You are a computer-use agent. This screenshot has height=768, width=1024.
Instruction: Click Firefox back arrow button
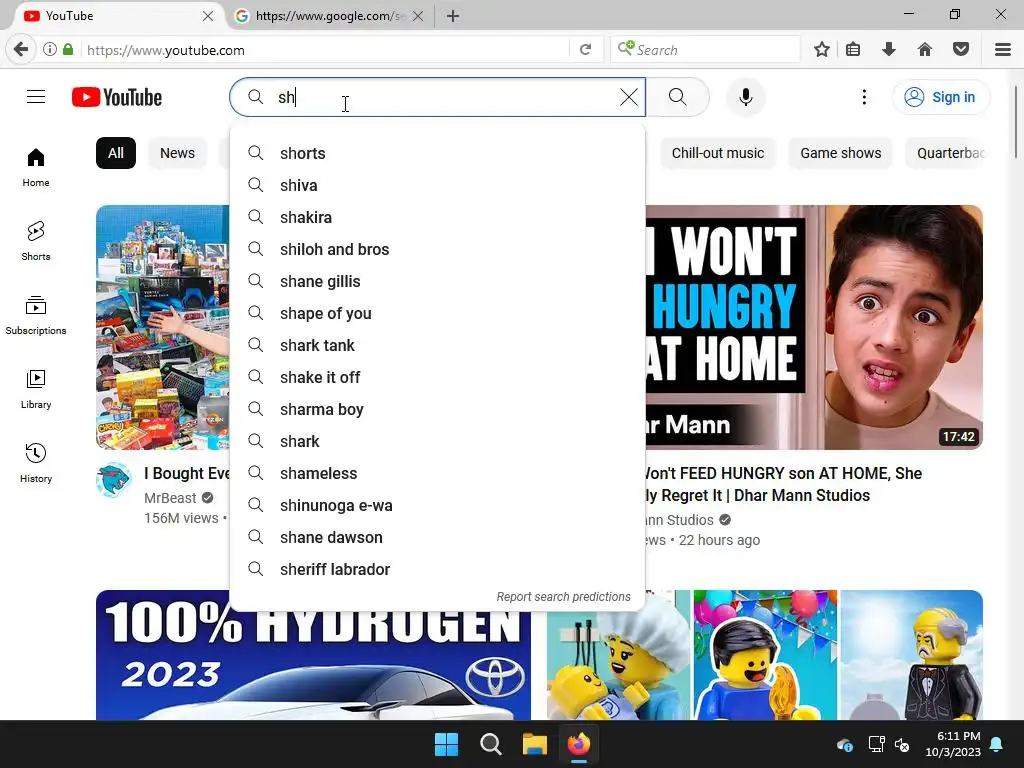(x=21, y=50)
